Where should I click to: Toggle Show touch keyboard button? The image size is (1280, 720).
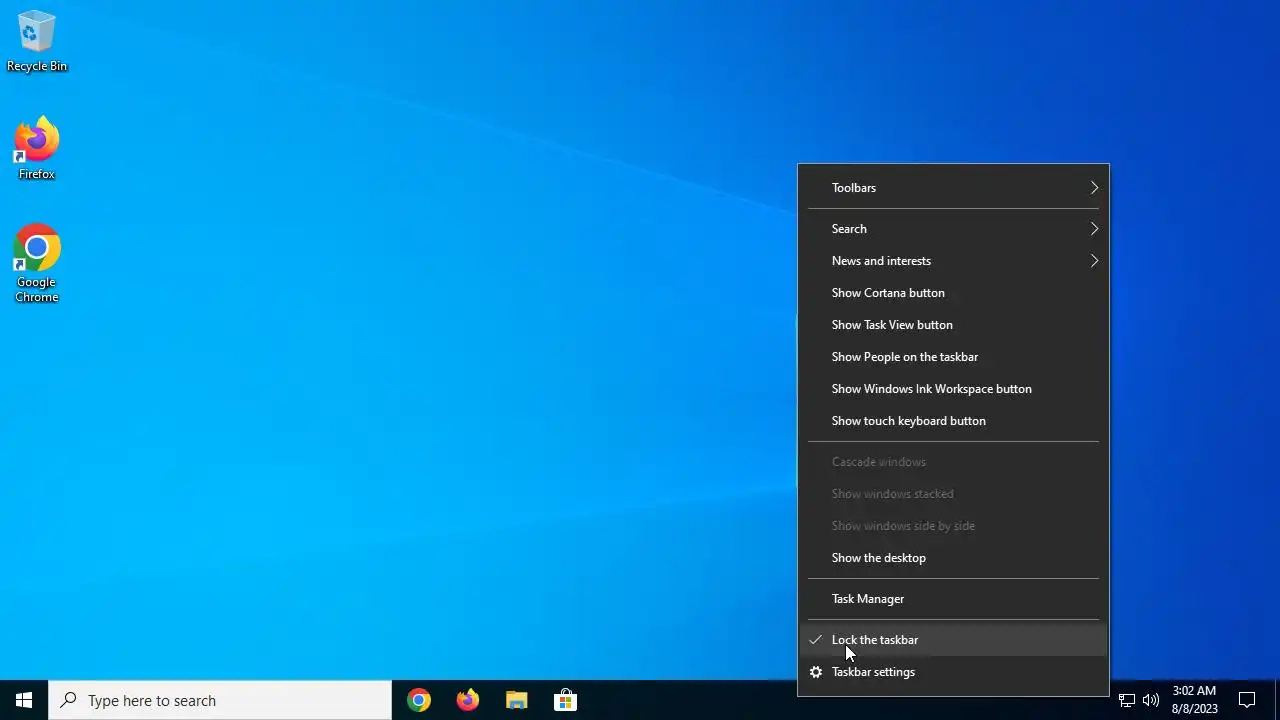coord(953,421)
